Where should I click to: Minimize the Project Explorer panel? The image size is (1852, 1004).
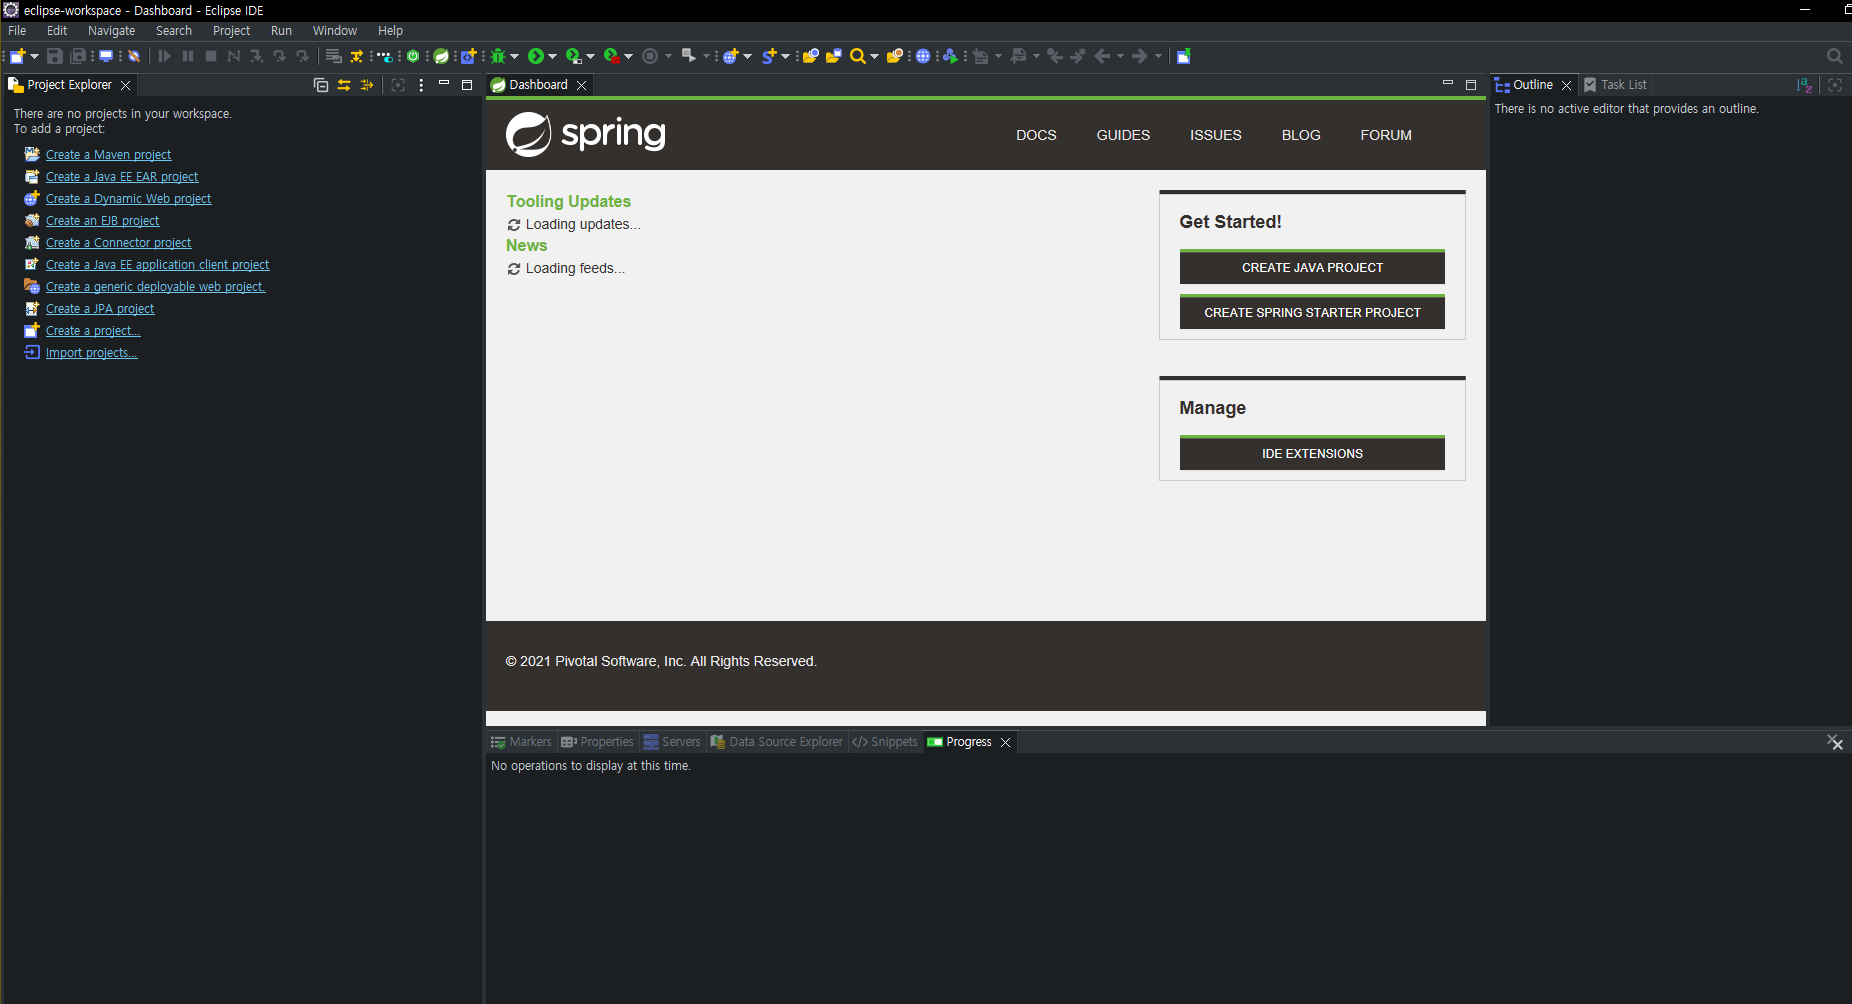click(x=444, y=84)
